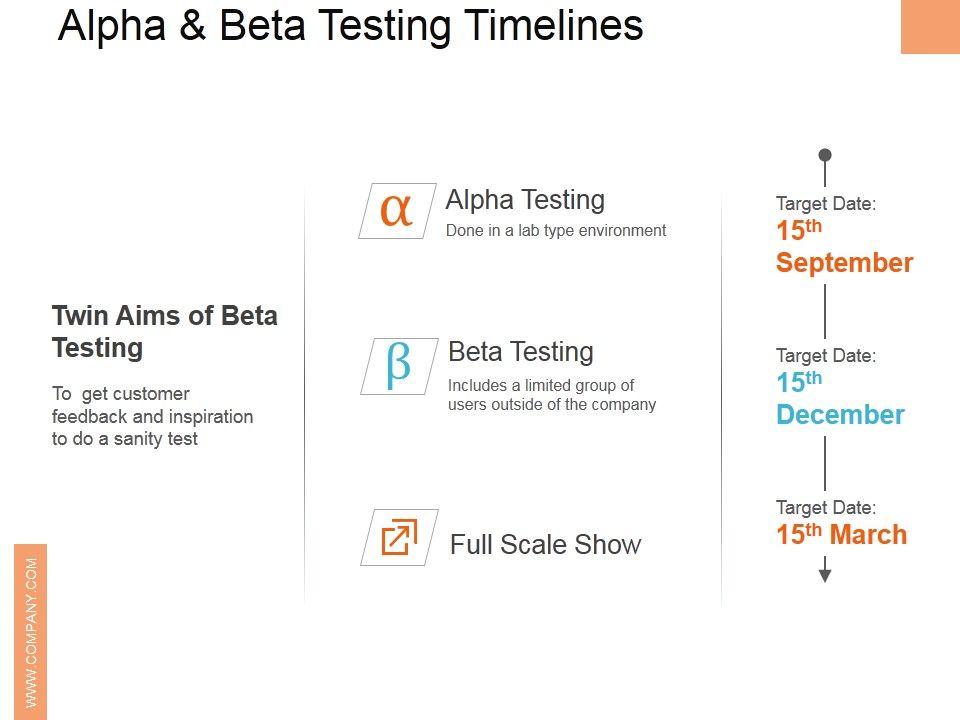Click the blue beta symbol icon
The height and width of the screenshot is (720, 960).
pos(398,365)
